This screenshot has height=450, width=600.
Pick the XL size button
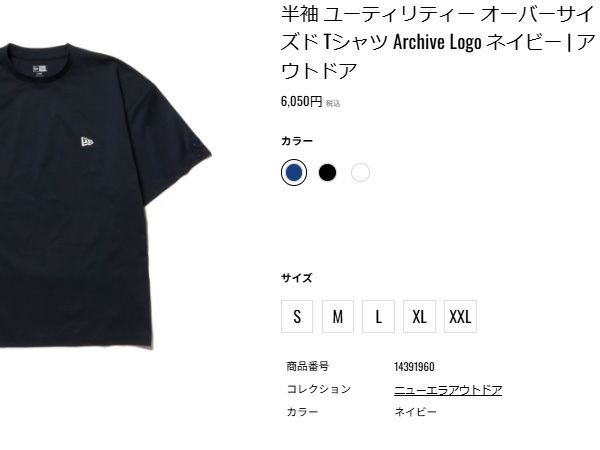419,316
